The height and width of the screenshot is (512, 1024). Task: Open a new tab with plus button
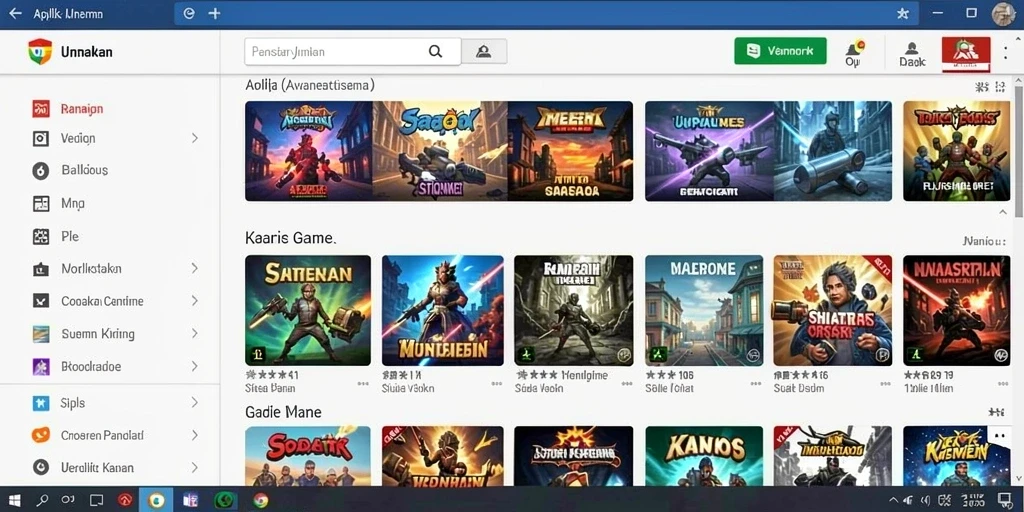pyautogui.click(x=214, y=13)
